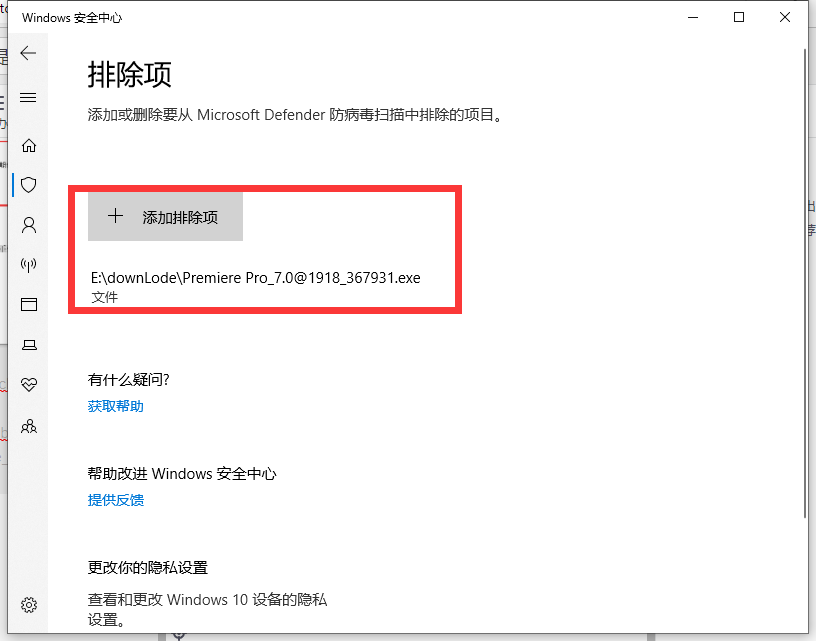Click the 更改你的隐私设置 heading

coord(147,567)
